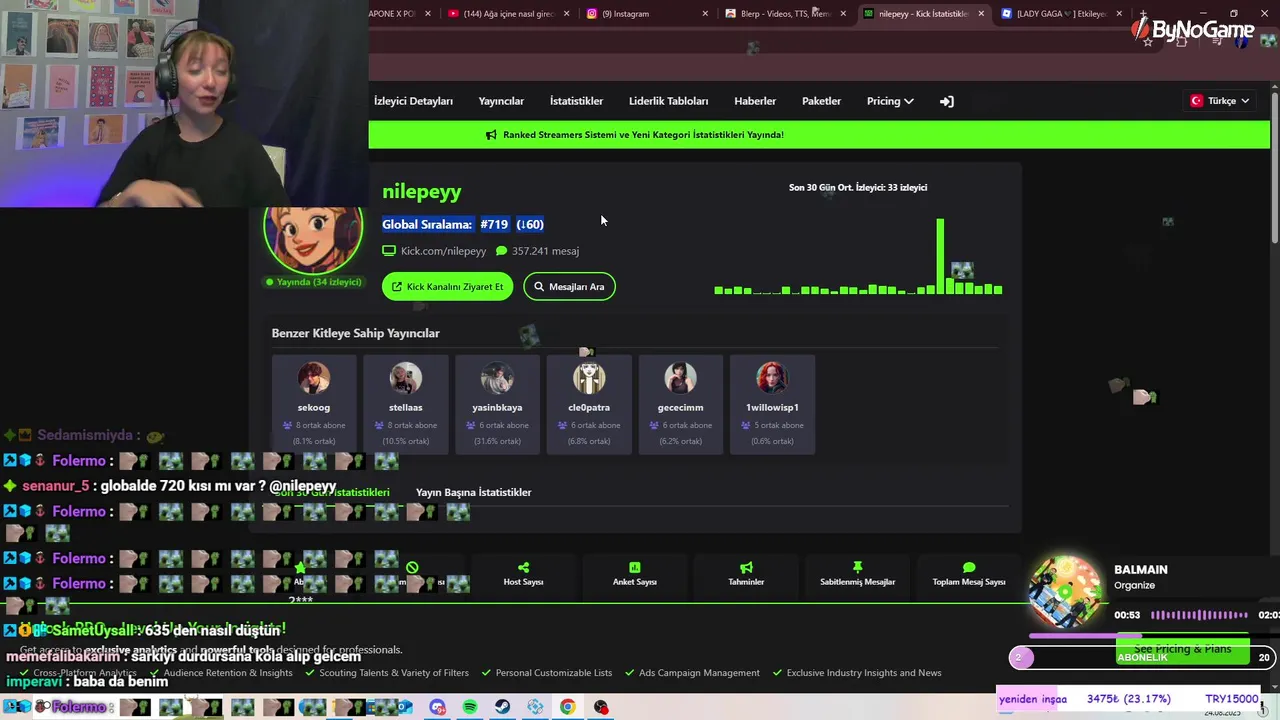Viewport: 1280px width, 720px height.
Task: Click the login arrow icon in navbar
Action: point(946,101)
